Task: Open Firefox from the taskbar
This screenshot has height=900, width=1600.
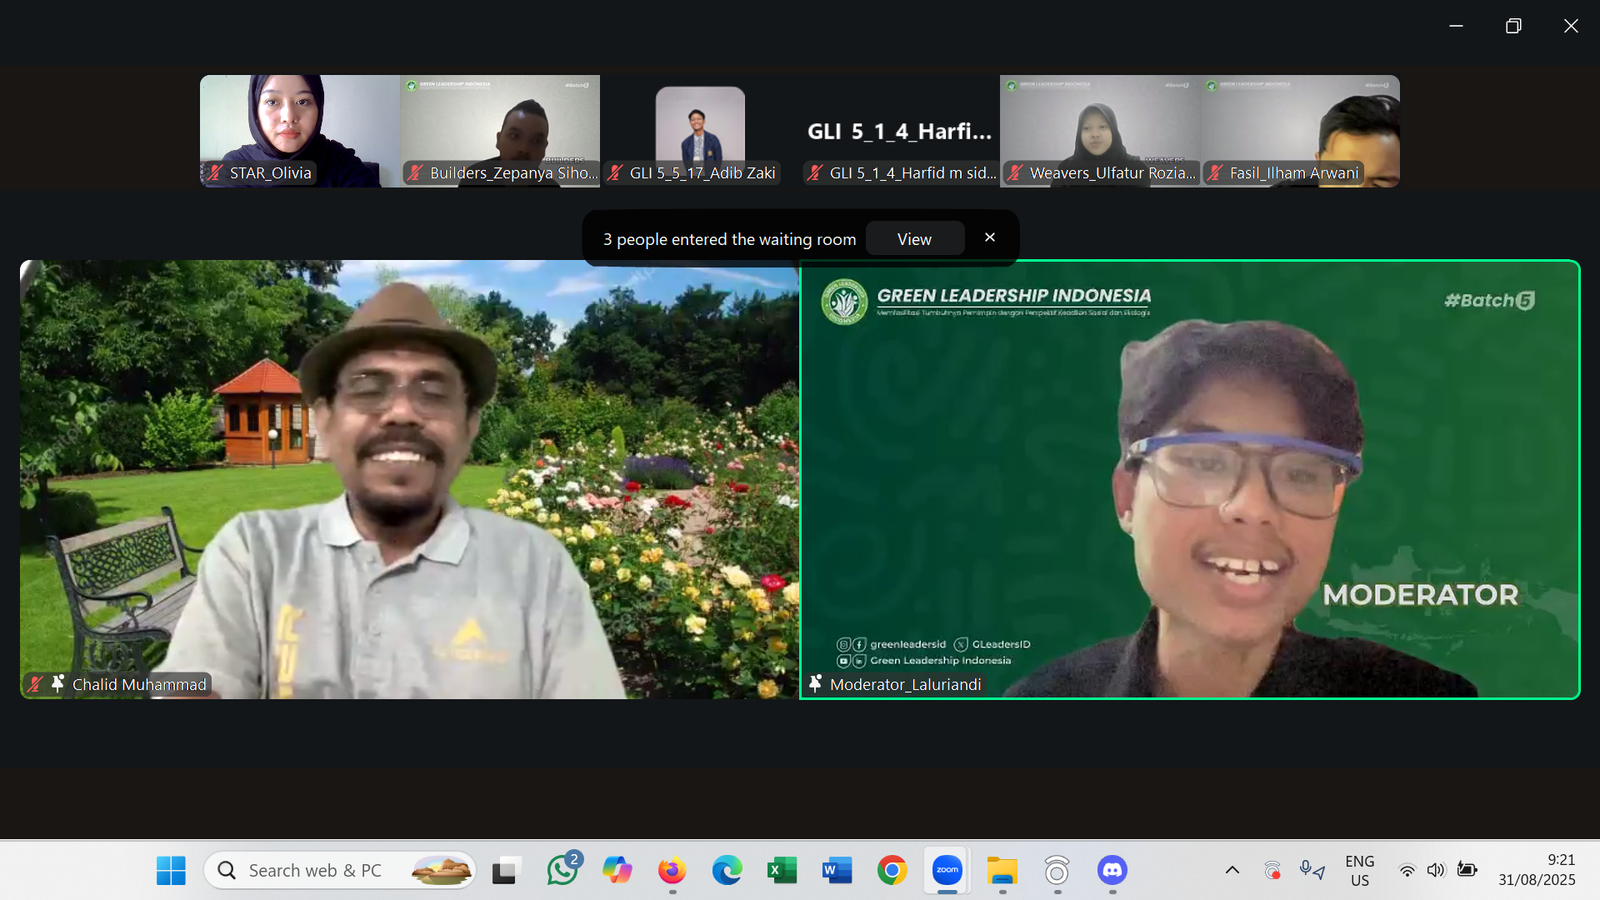Action: point(672,871)
